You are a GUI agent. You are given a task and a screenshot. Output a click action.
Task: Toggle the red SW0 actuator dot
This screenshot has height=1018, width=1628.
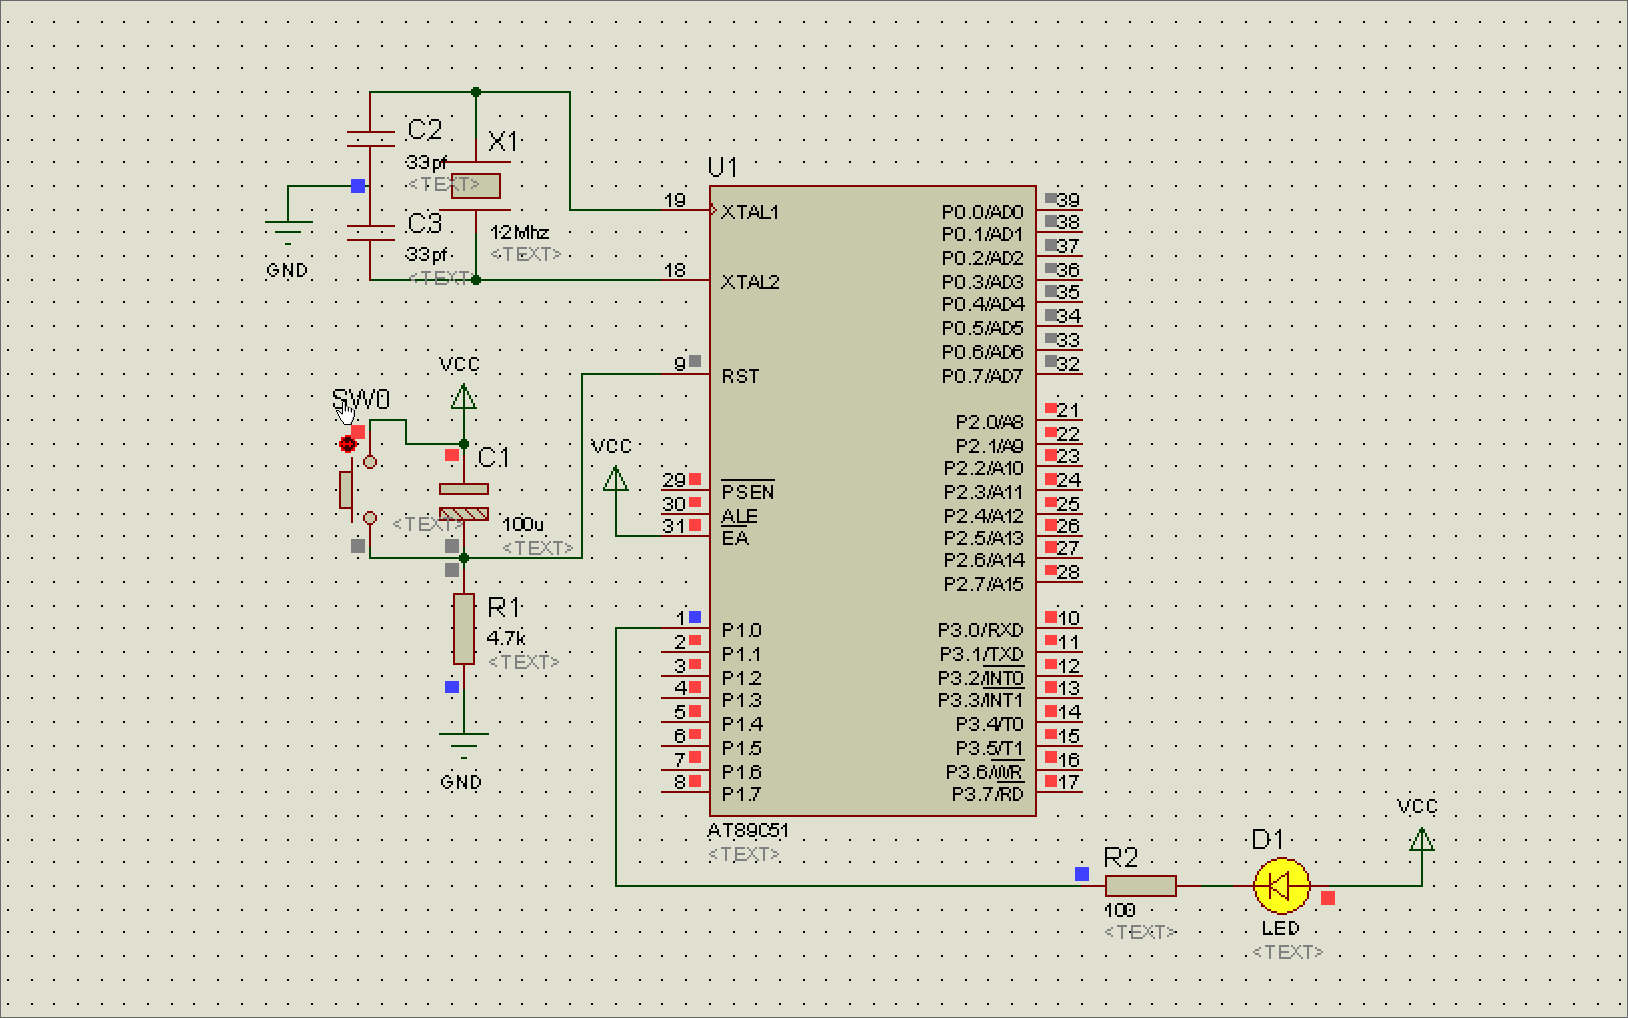pos(347,443)
